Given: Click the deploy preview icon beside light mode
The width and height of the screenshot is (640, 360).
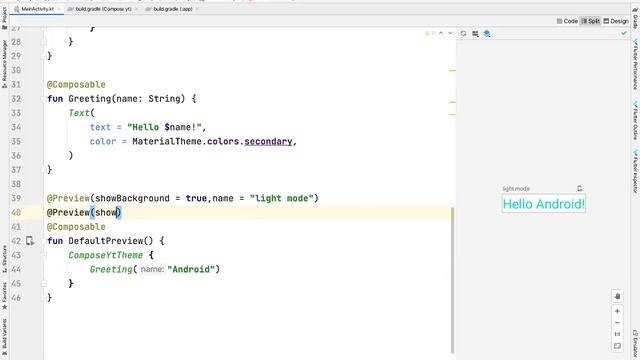Looking at the screenshot, I should [580, 189].
